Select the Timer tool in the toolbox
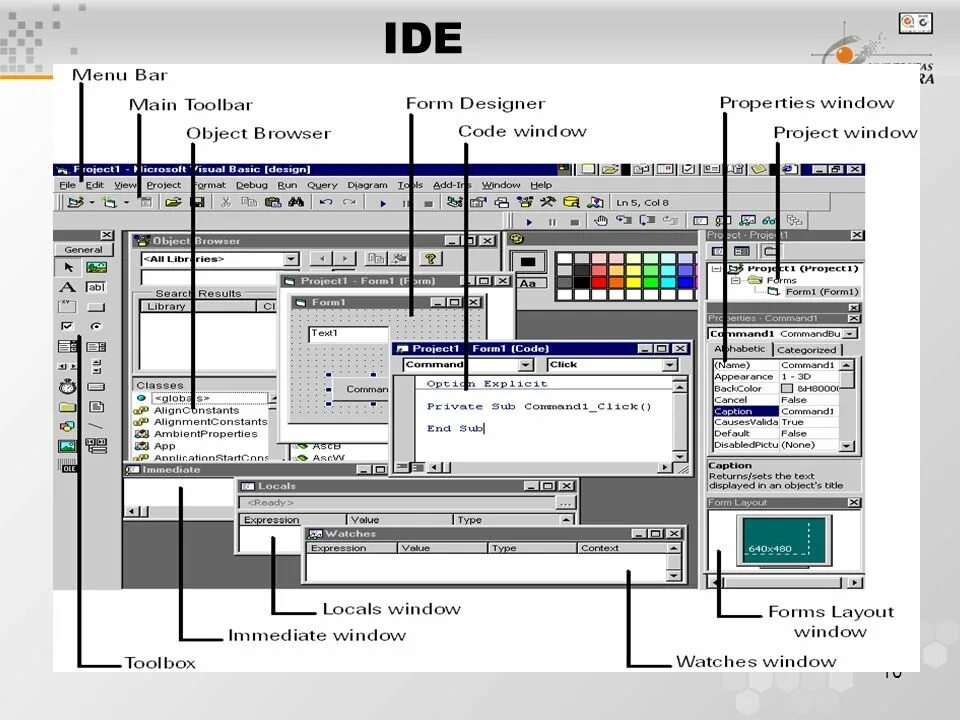The image size is (960, 720). [x=67, y=386]
